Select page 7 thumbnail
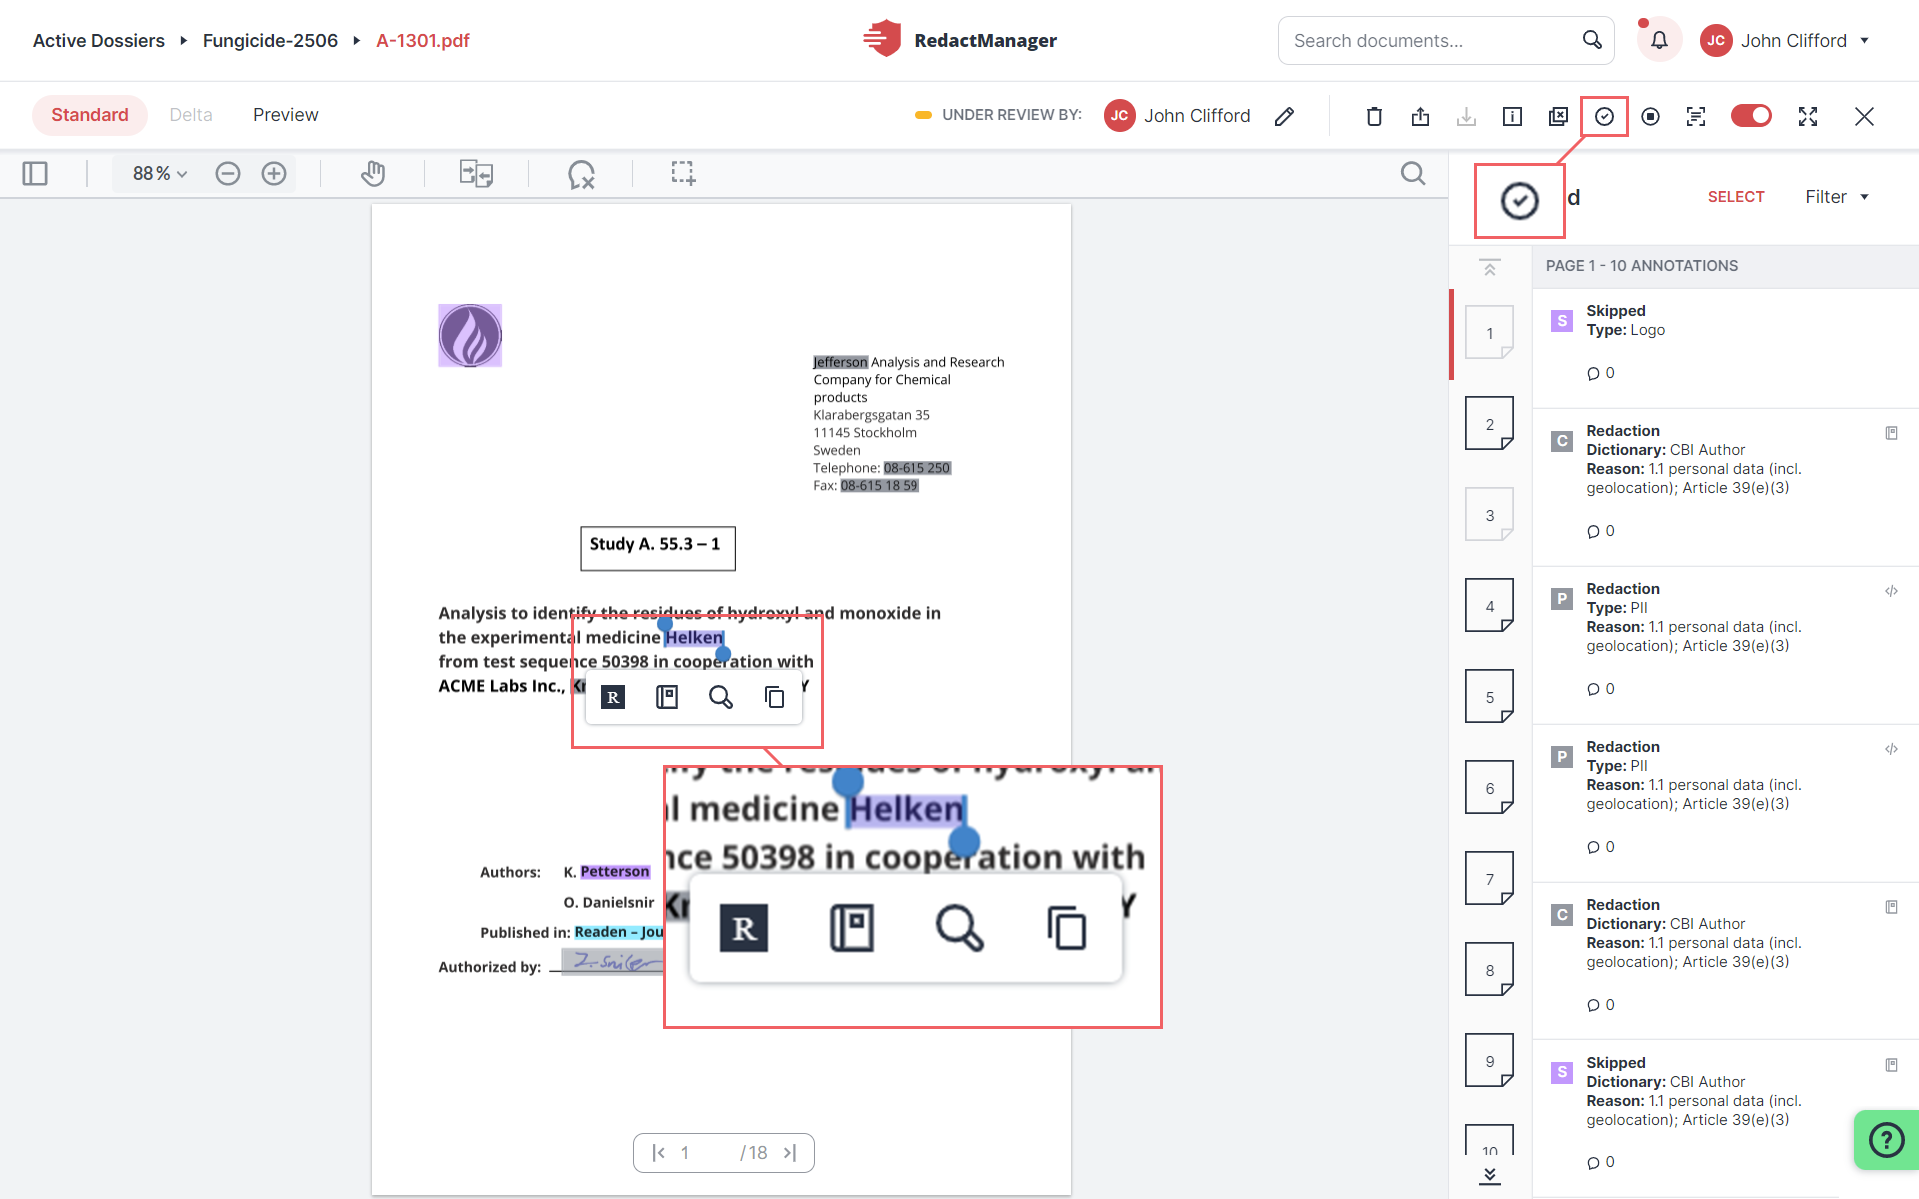The image size is (1919, 1199). pos(1490,878)
